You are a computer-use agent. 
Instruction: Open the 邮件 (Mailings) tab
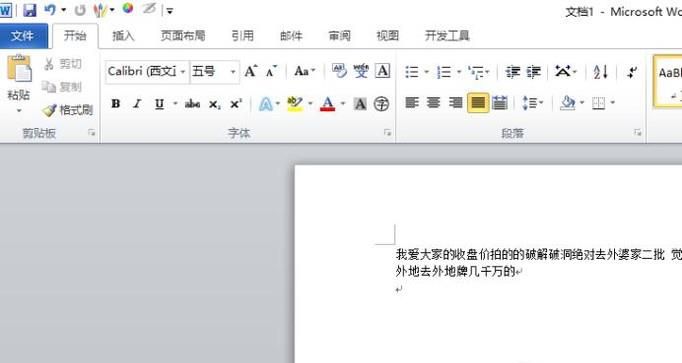pyautogui.click(x=291, y=36)
